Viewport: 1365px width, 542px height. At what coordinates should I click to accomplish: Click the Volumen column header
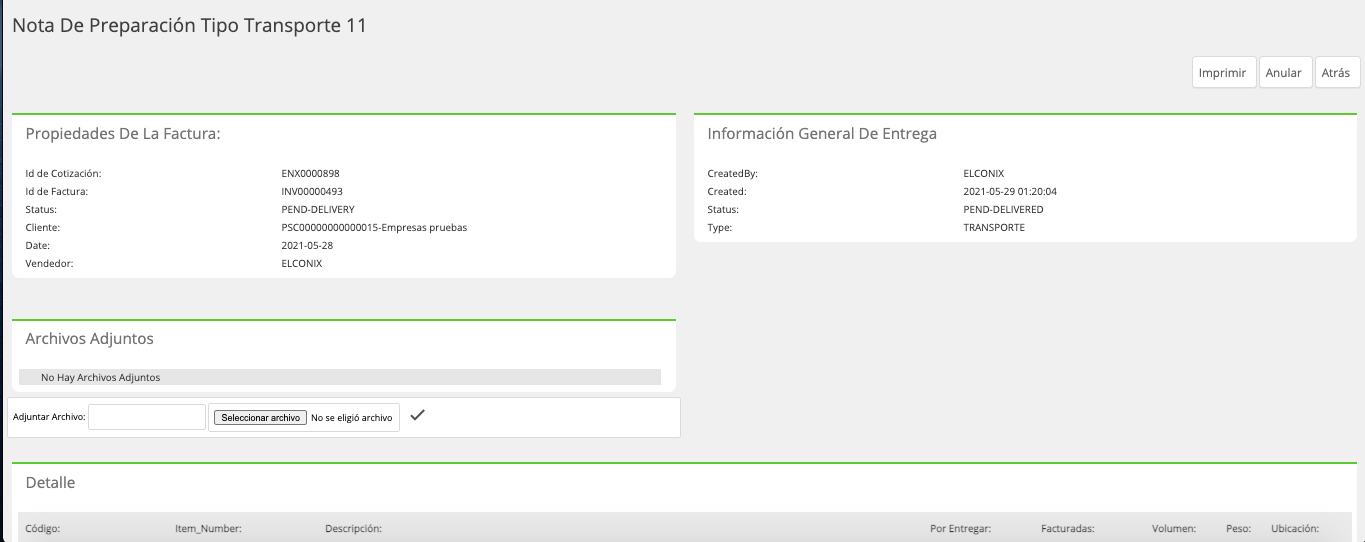point(1174,529)
